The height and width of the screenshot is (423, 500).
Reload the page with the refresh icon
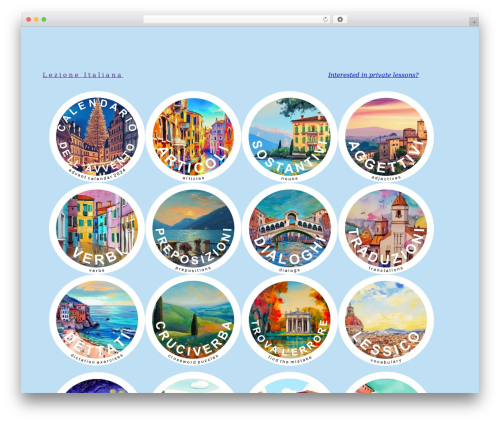click(325, 19)
